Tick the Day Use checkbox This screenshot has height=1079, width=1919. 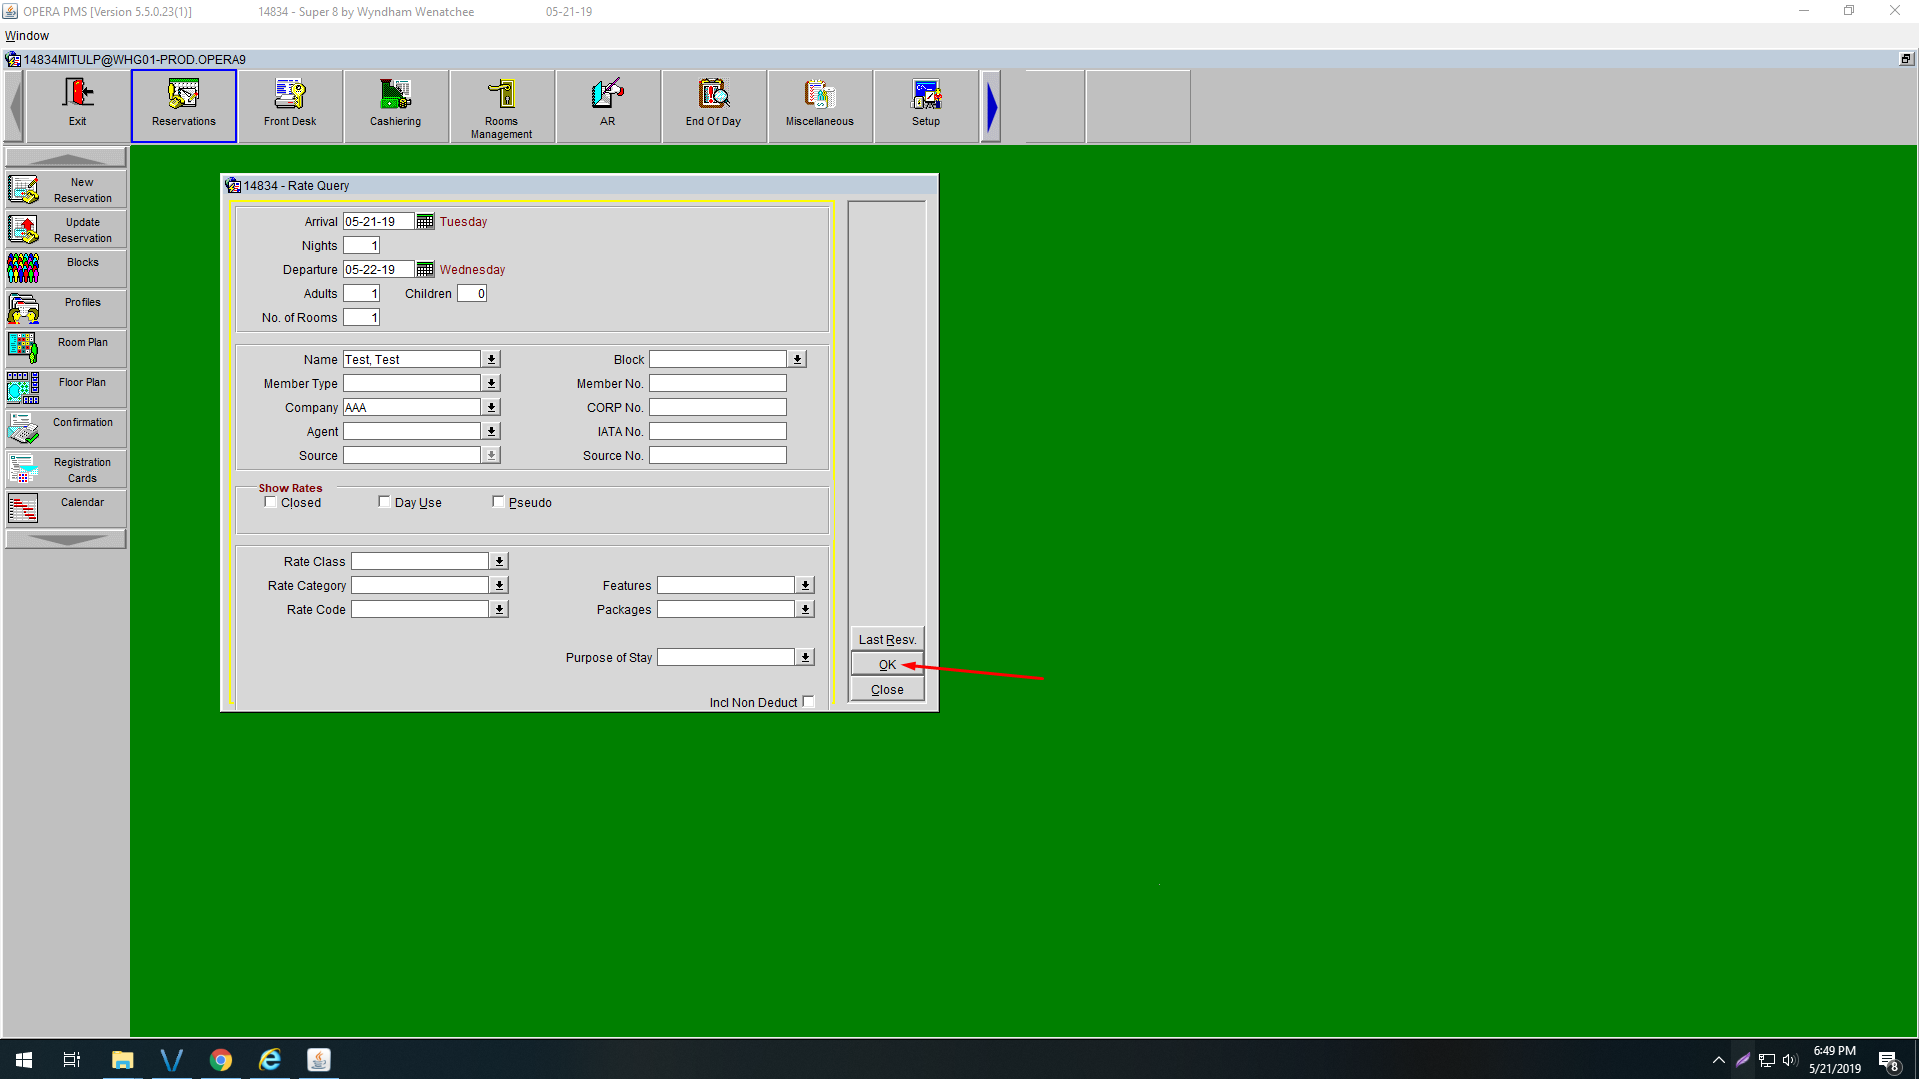click(385, 503)
